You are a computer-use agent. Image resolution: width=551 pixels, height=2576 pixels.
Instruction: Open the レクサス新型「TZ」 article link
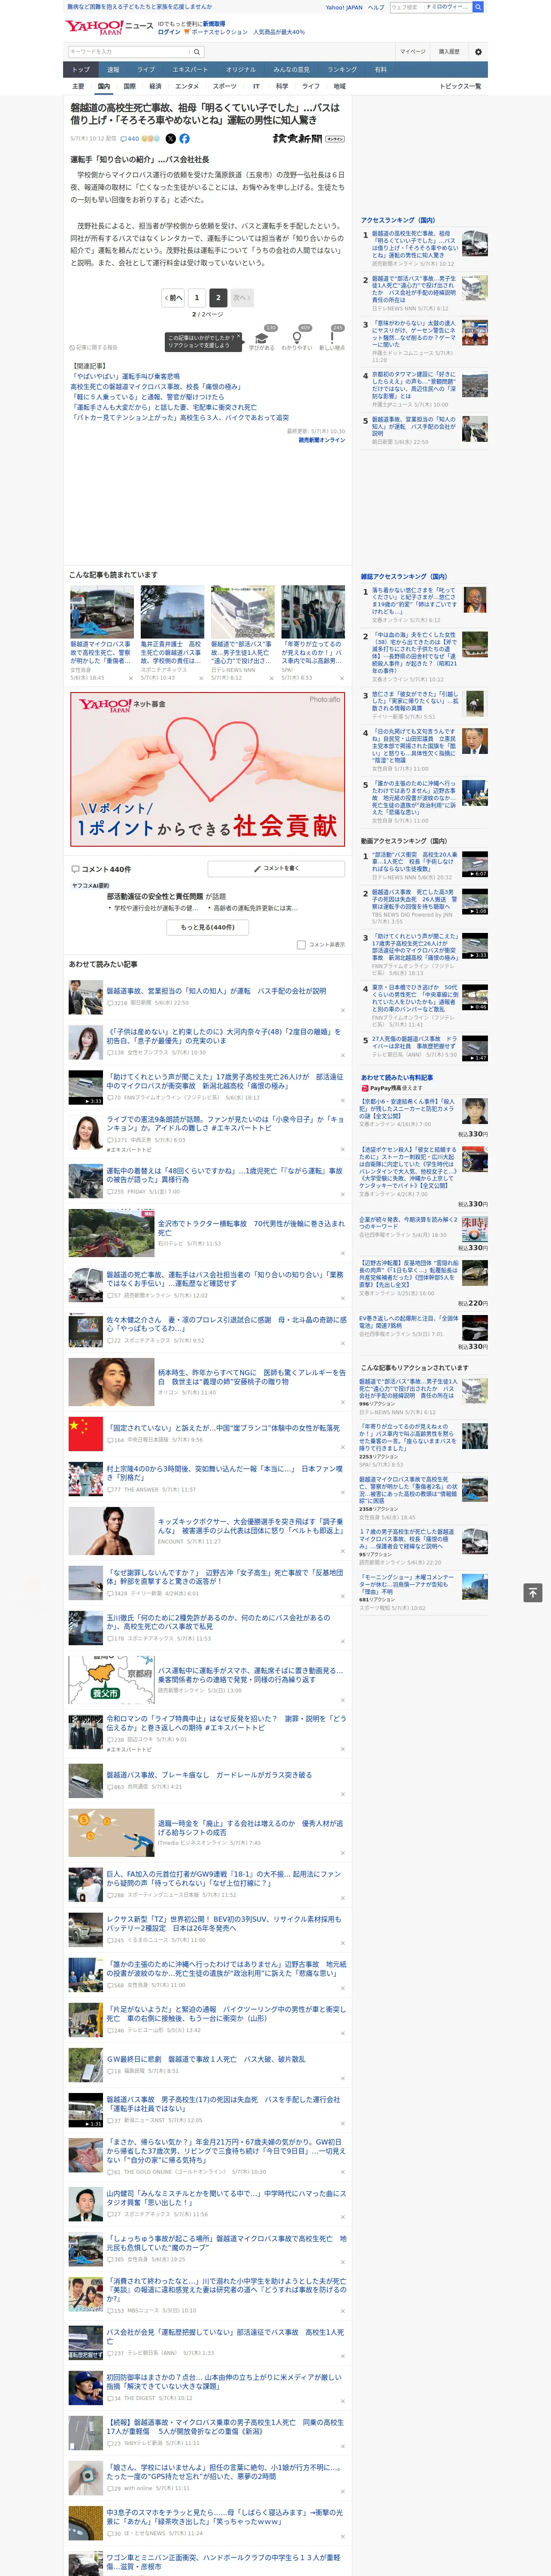point(224,1923)
